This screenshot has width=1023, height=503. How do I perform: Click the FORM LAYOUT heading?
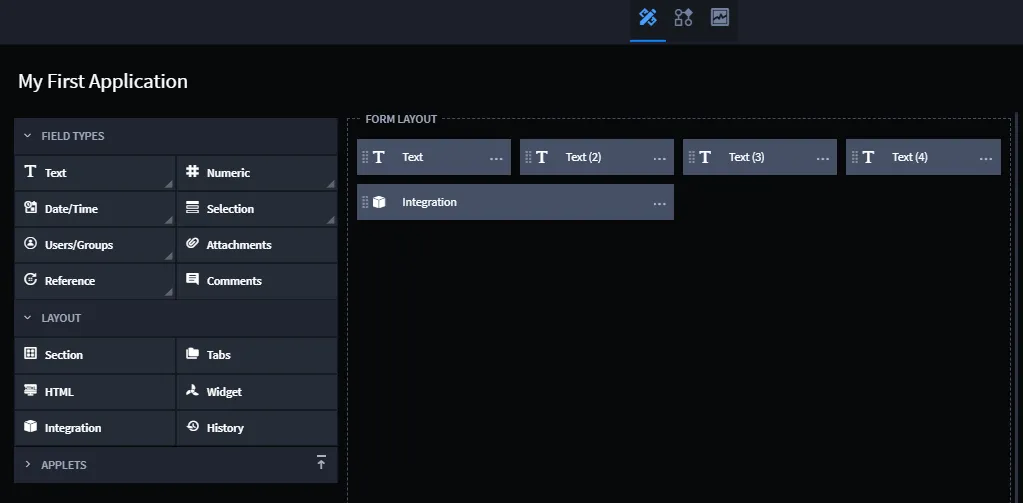(401, 119)
